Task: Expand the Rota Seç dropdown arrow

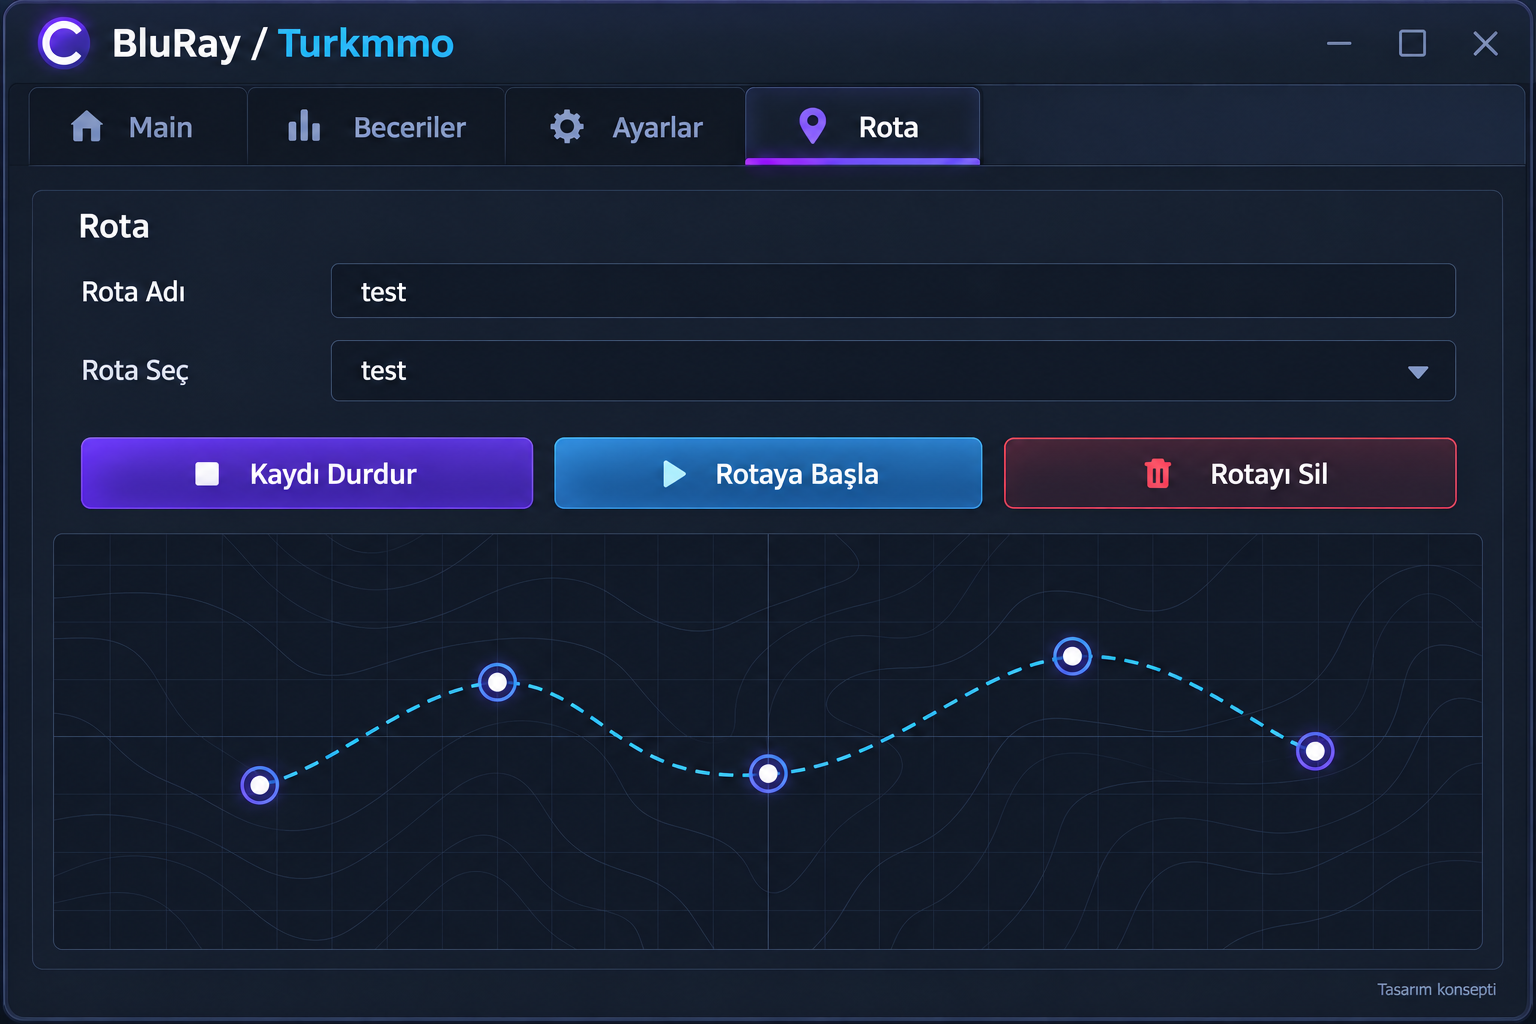Action: click(x=1417, y=372)
